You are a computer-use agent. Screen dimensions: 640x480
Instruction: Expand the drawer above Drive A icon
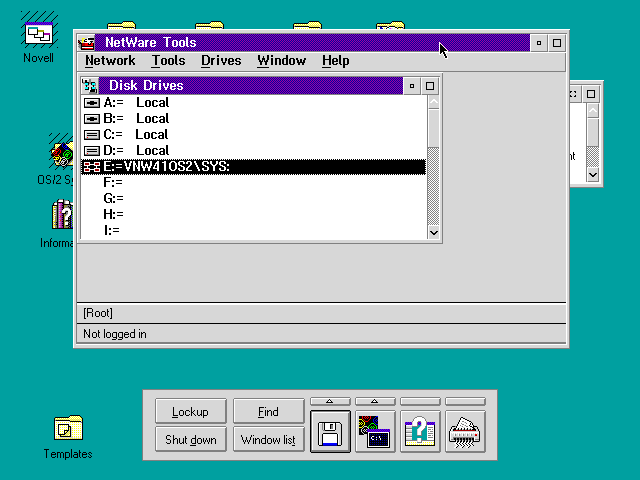point(330,402)
